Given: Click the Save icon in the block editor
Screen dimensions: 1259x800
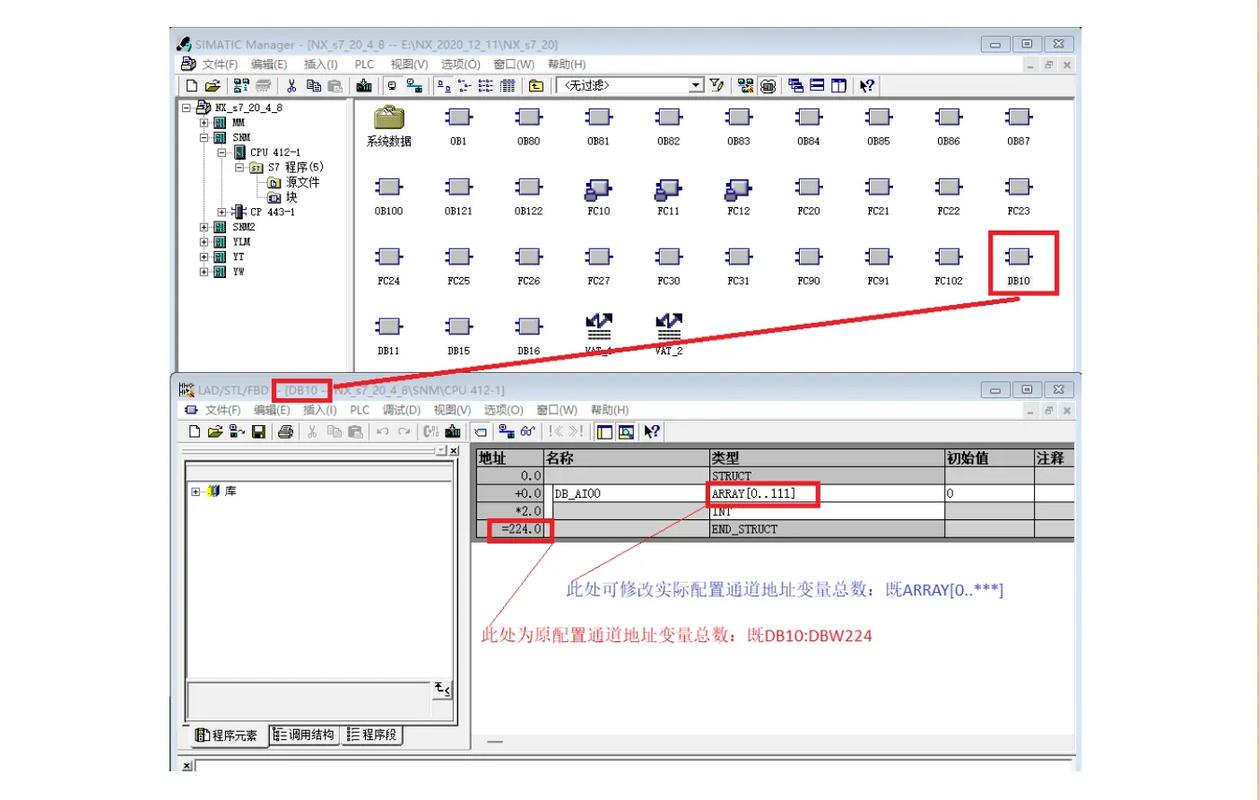Looking at the screenshot, I should [258, 431].
